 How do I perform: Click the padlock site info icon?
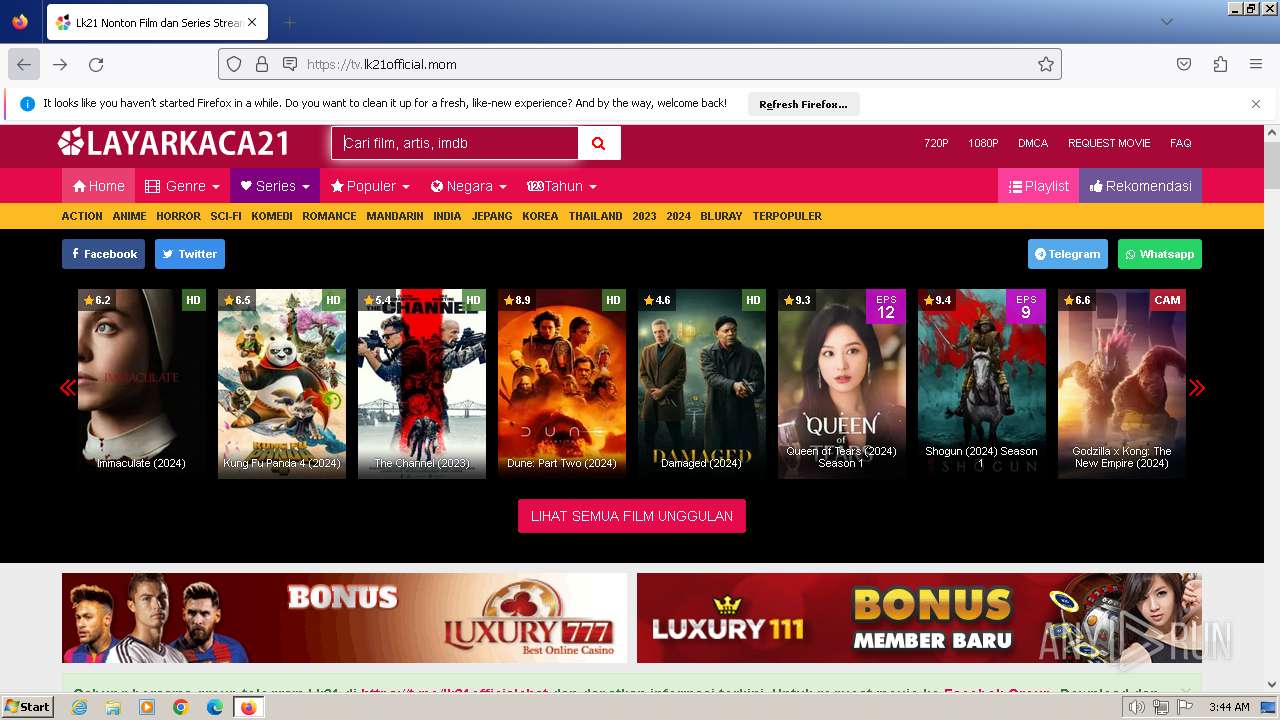[x=262, y=64]
